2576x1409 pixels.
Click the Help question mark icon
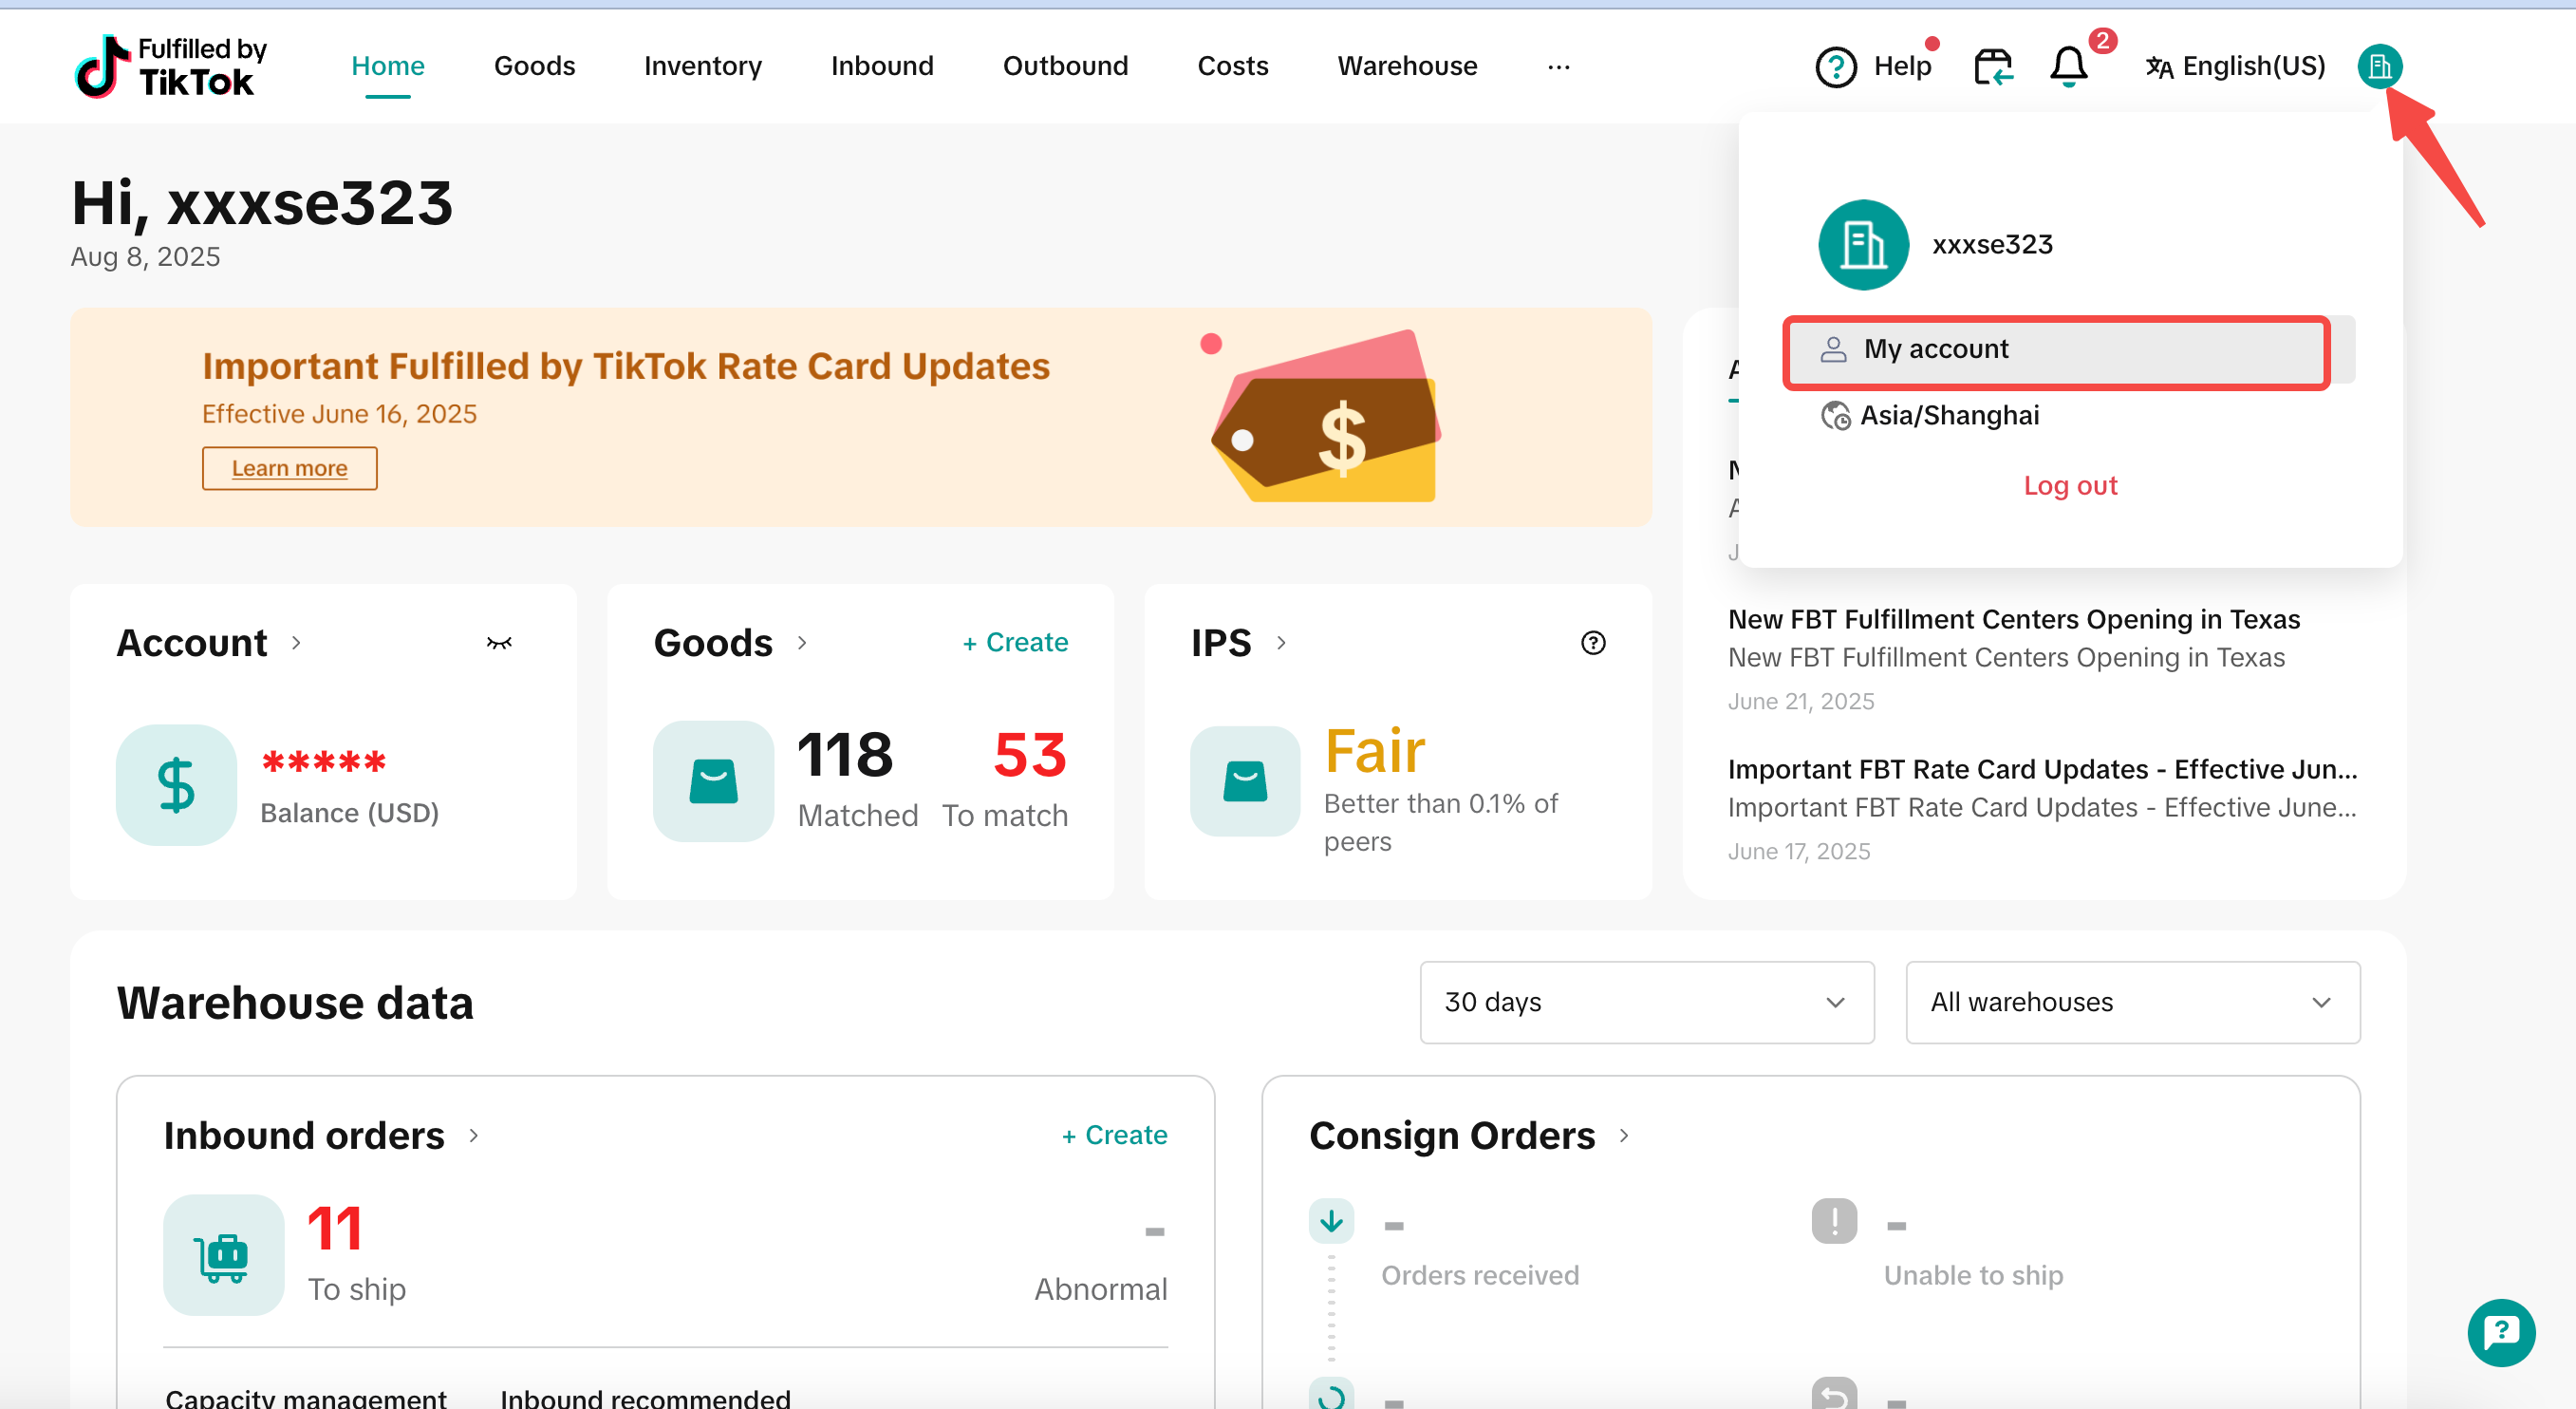click(x=1835, y=67)
